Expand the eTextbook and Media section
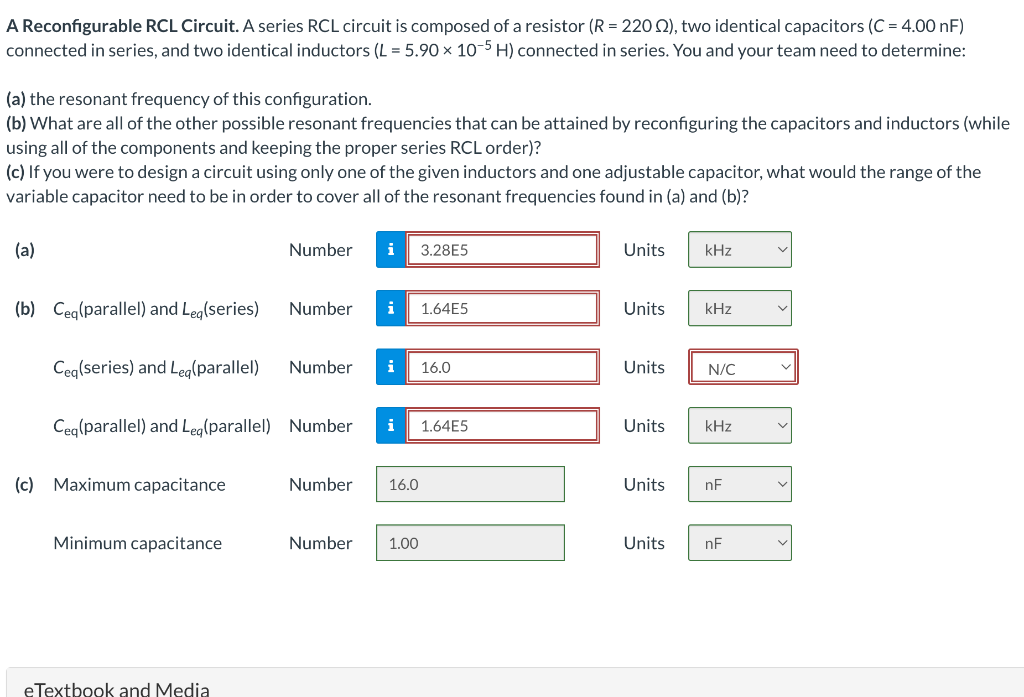 coord(117,688)
